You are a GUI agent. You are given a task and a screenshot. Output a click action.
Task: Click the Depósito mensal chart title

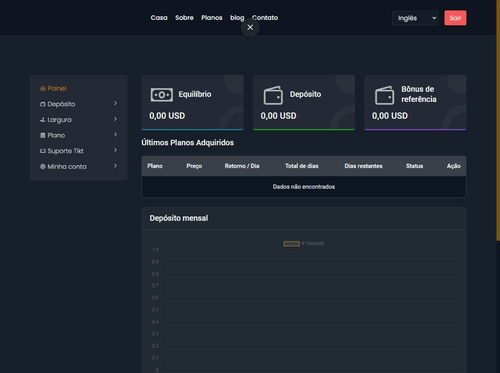click(179, 218)
